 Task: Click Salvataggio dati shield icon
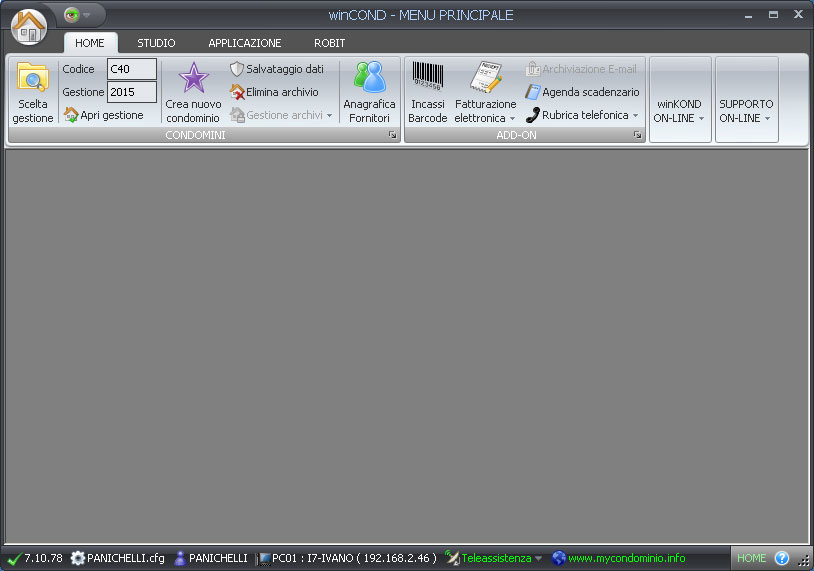(237, 69)
